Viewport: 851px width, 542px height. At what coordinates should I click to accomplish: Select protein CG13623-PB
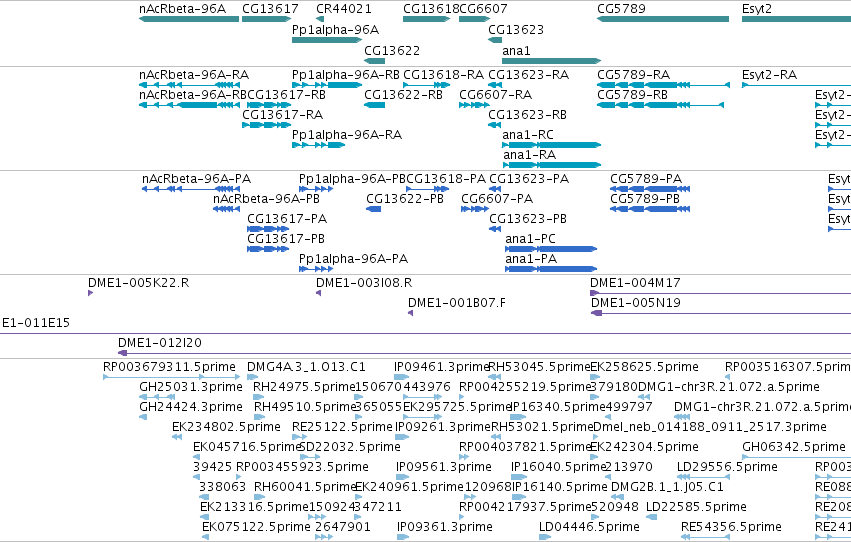tap(495, 229)
